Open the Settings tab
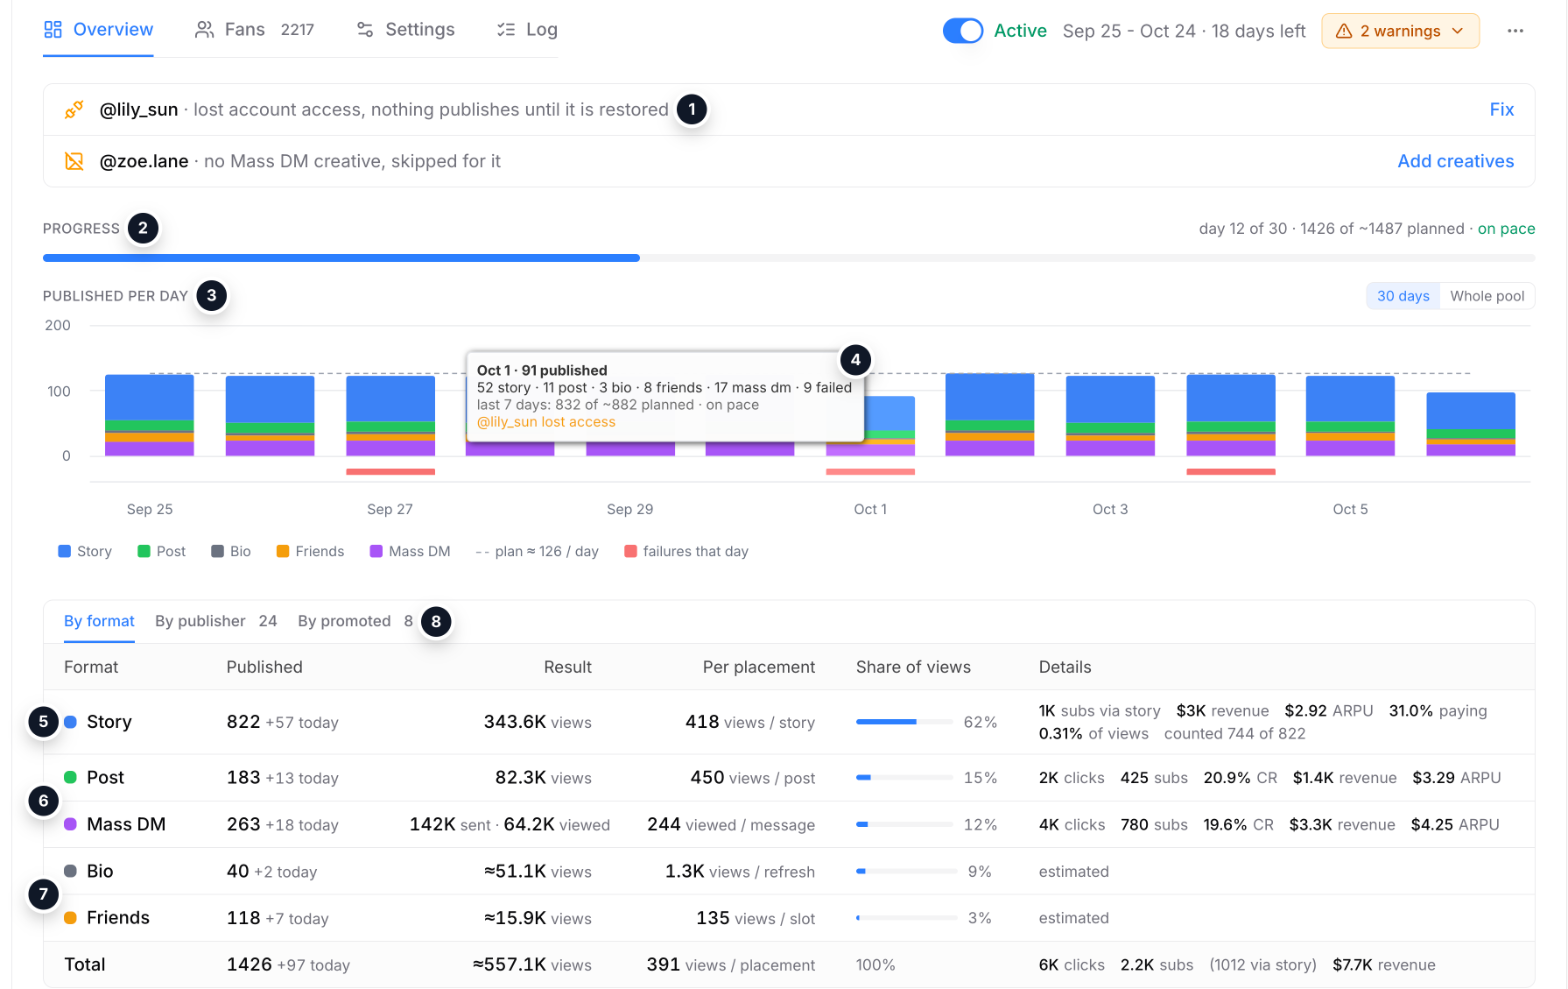Image resolution: width=1568 pixels, height=989 pixels. tap(405, 29)
